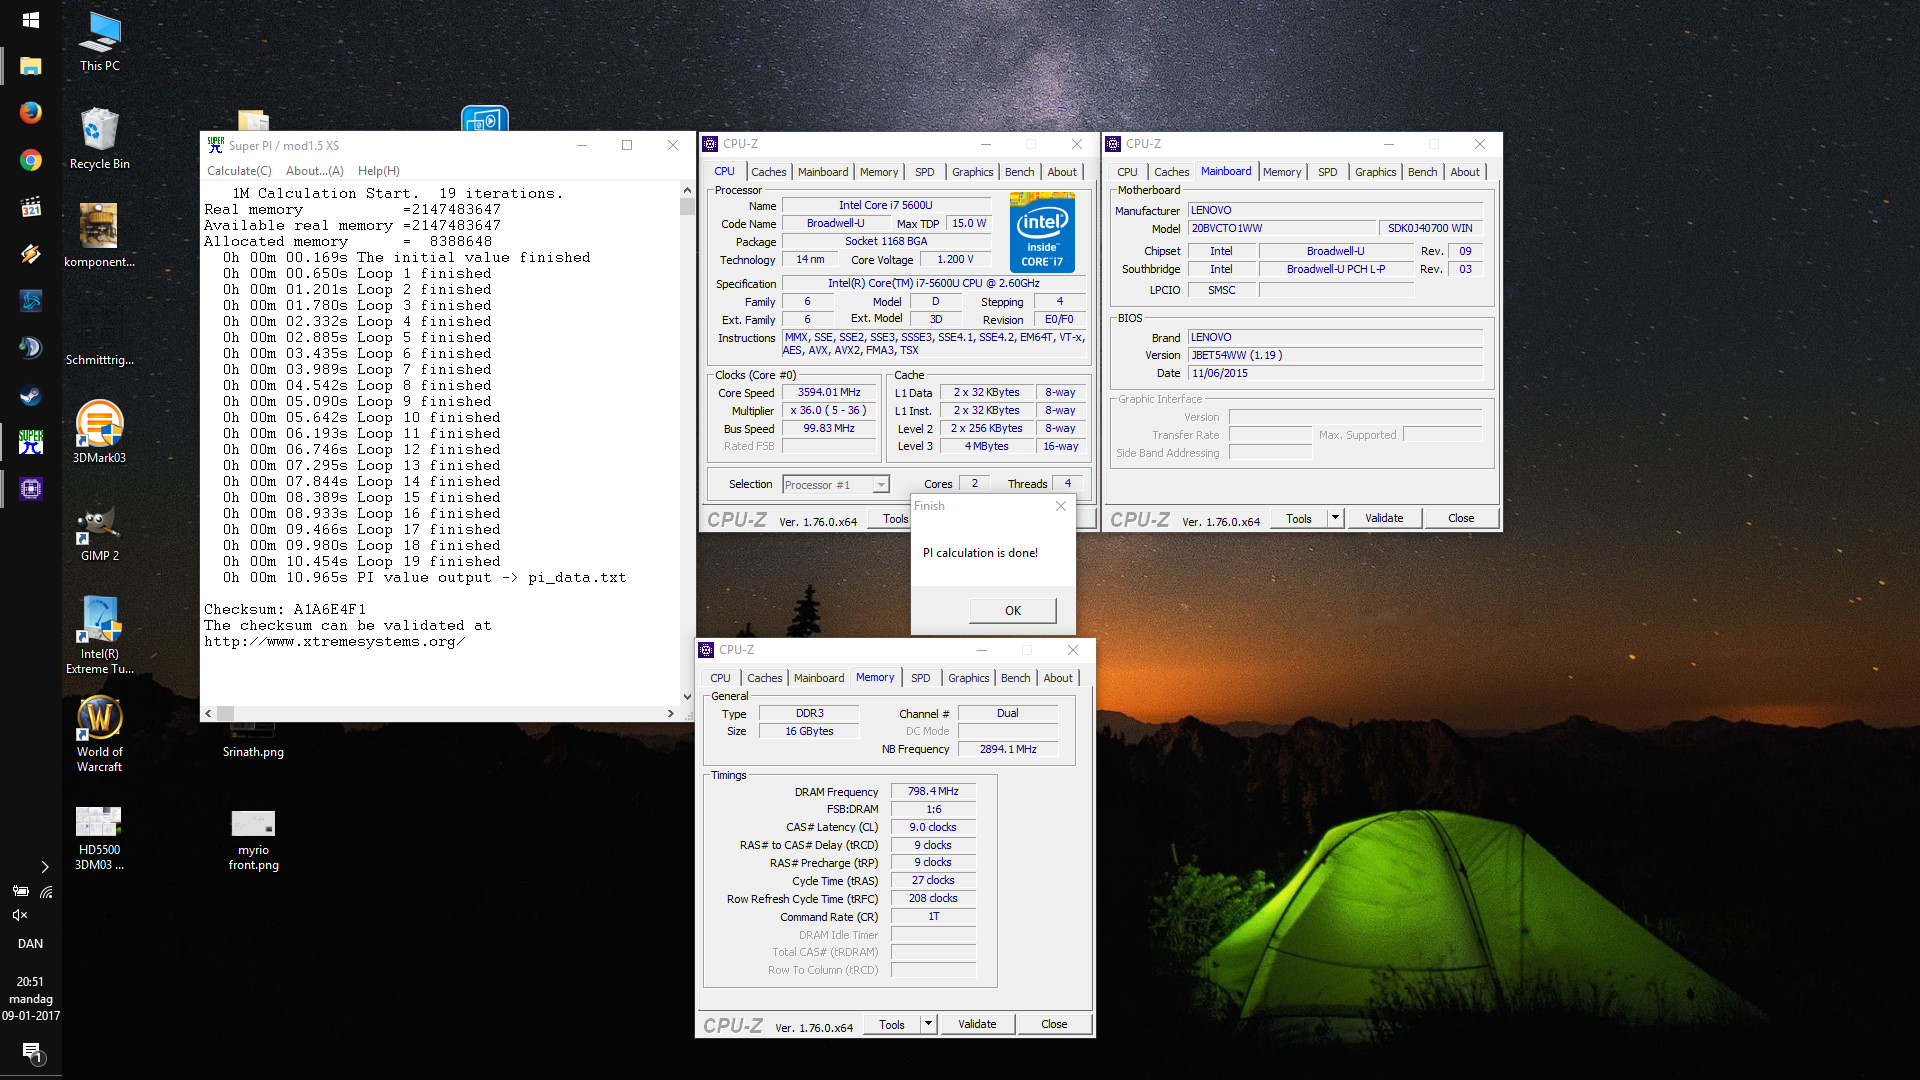Open the action center notification icon
Screen dimensions: 1920x1080
(x=31, y=1053)
